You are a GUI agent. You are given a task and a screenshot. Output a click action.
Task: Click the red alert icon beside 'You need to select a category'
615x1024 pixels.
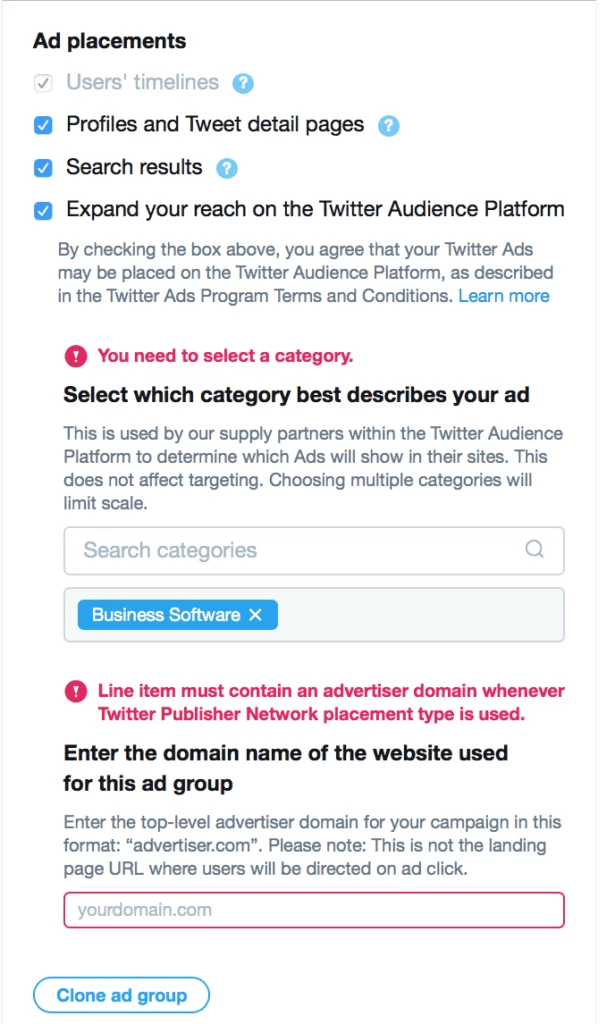pos(76,356)
